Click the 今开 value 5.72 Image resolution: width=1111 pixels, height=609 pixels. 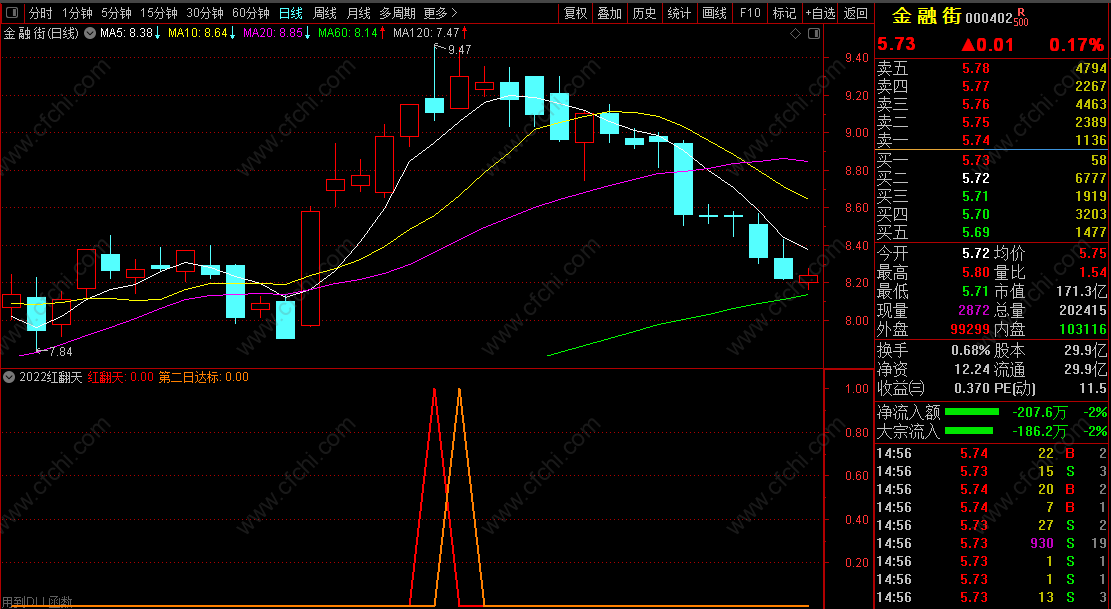coord(976,254)
